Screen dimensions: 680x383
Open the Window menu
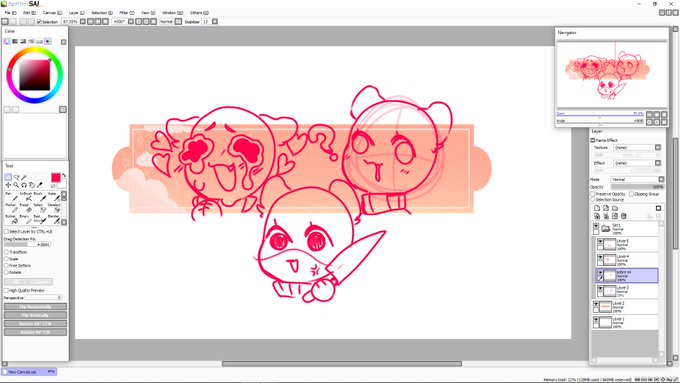coord(173,13)
